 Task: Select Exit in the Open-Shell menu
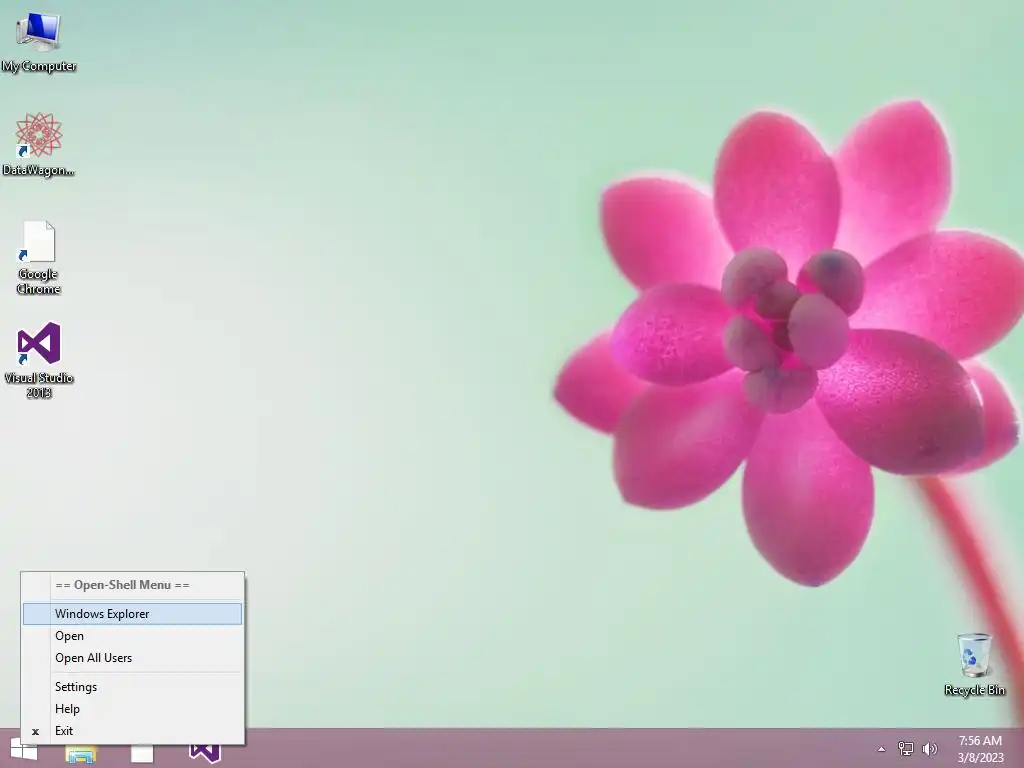(x=133, y=731)
